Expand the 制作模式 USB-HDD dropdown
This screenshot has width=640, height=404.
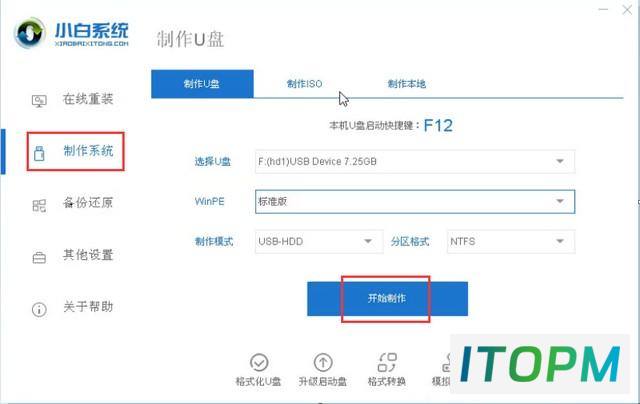click(x=319, y=242)
